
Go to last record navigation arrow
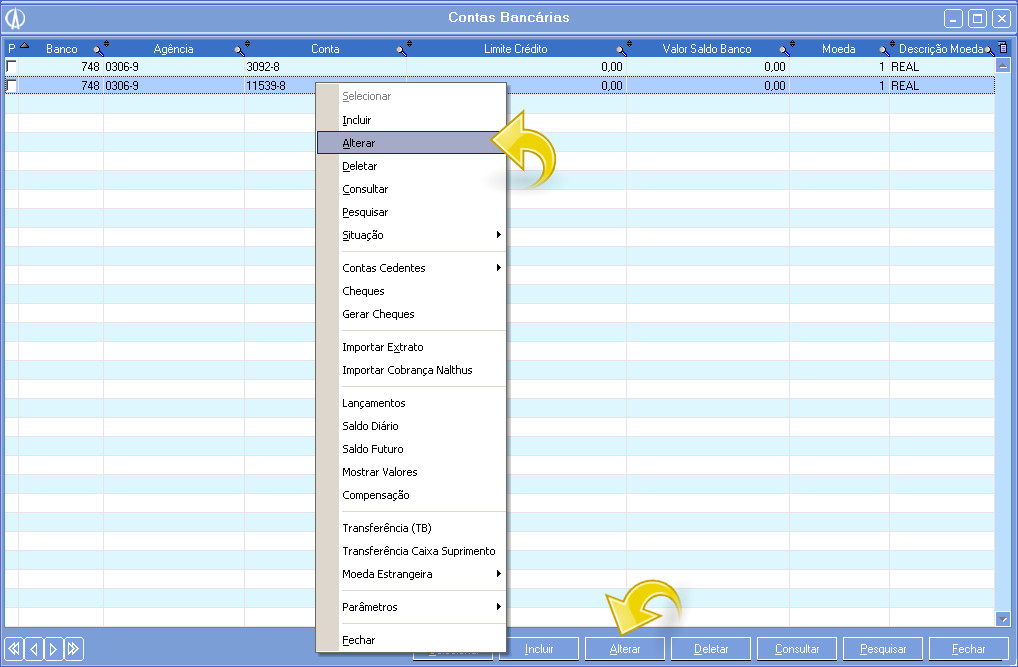point(73,648)
